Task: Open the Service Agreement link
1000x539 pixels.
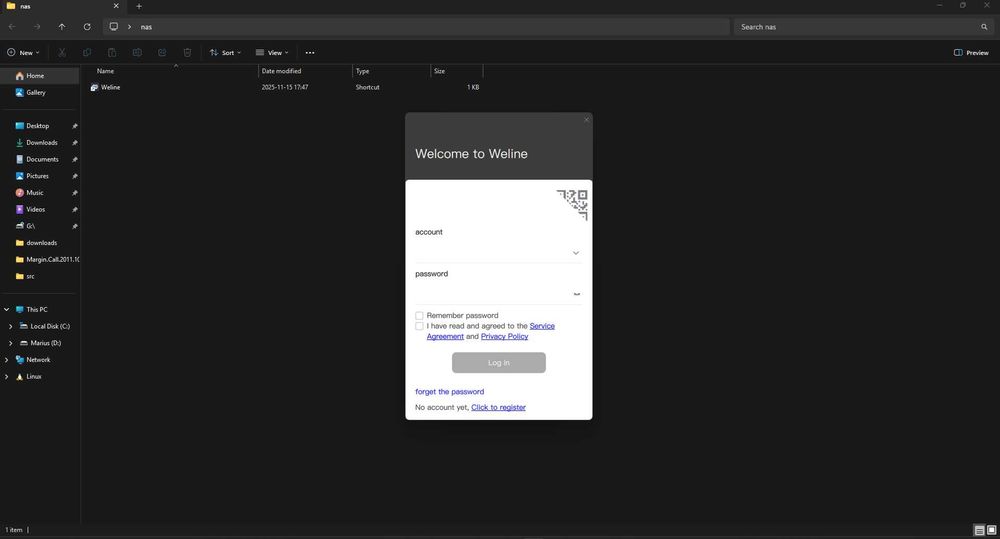Action: tap(542, 326)
